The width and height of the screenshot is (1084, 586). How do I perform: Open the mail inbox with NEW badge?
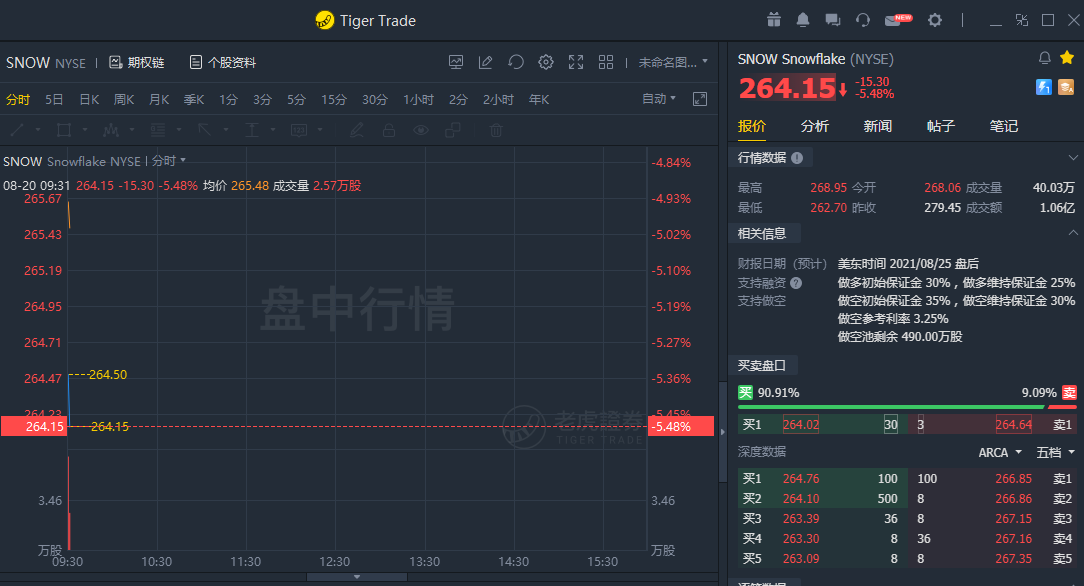[x=898, y=20]
